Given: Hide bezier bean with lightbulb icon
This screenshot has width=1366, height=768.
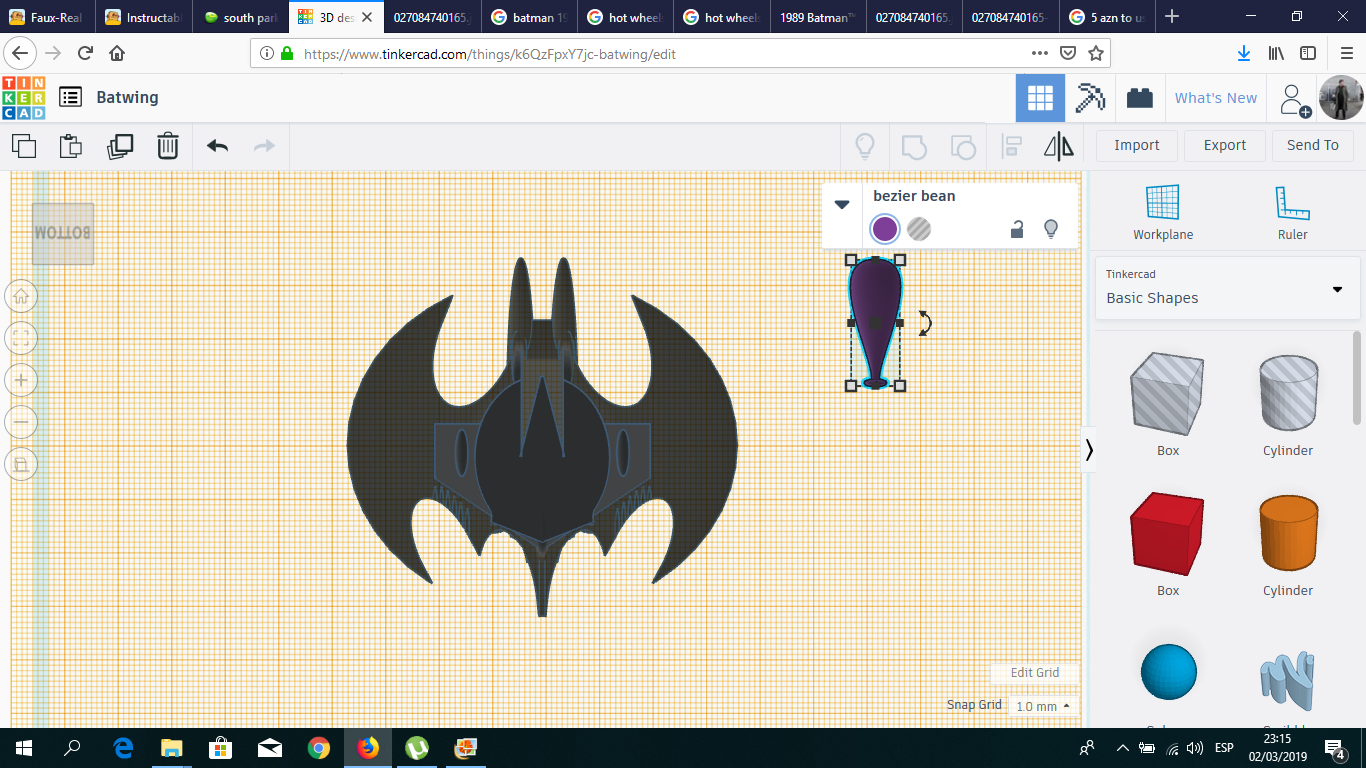Looking at the screenshot, I should click(1051, 229).
